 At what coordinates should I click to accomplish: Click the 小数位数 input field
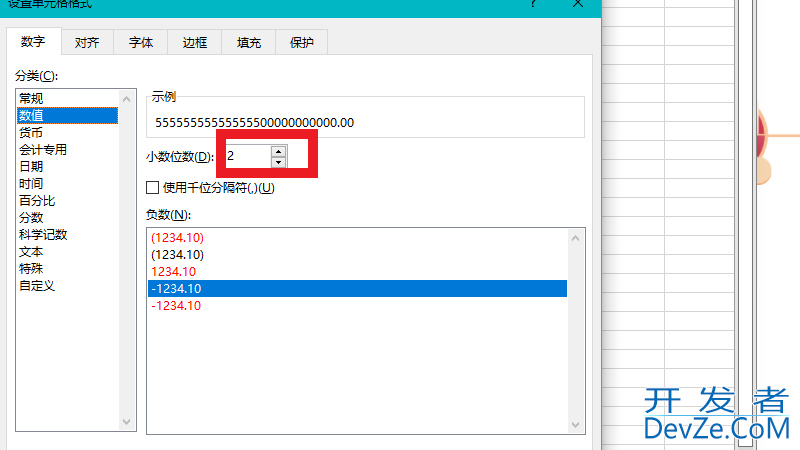pyautogui.click(x=248, y=156)
